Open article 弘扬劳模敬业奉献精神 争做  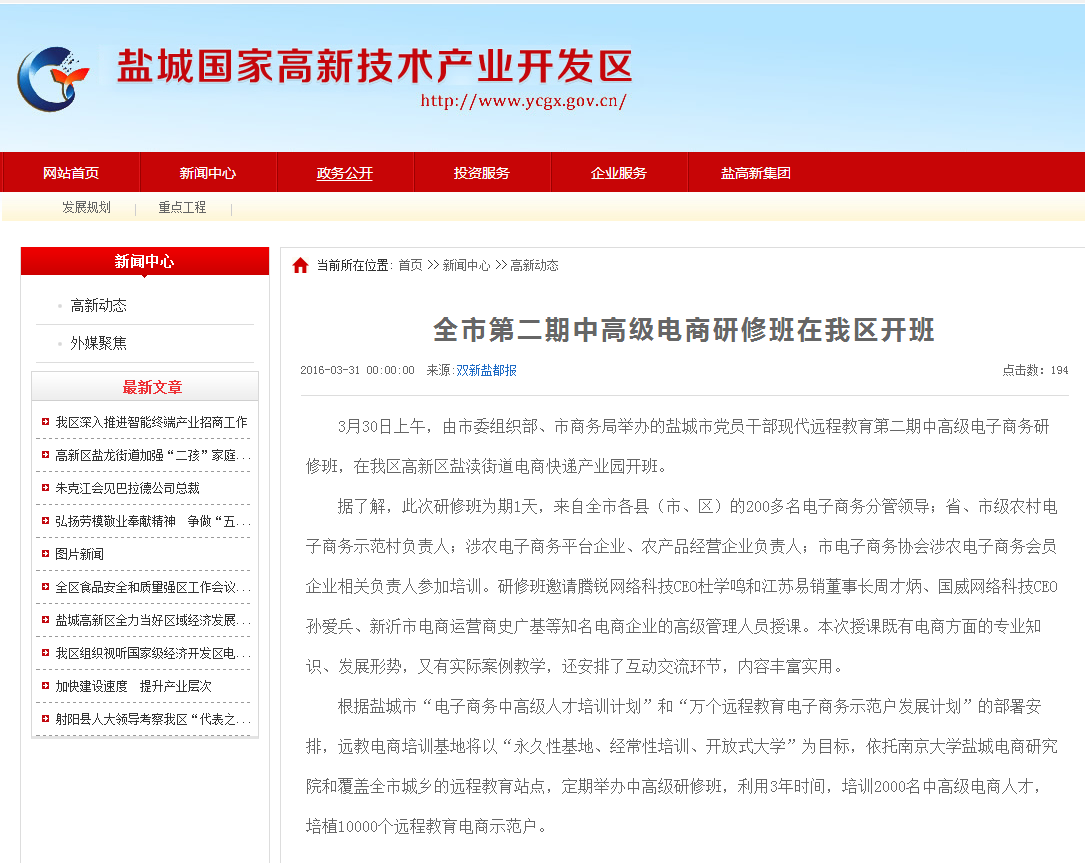153,521
